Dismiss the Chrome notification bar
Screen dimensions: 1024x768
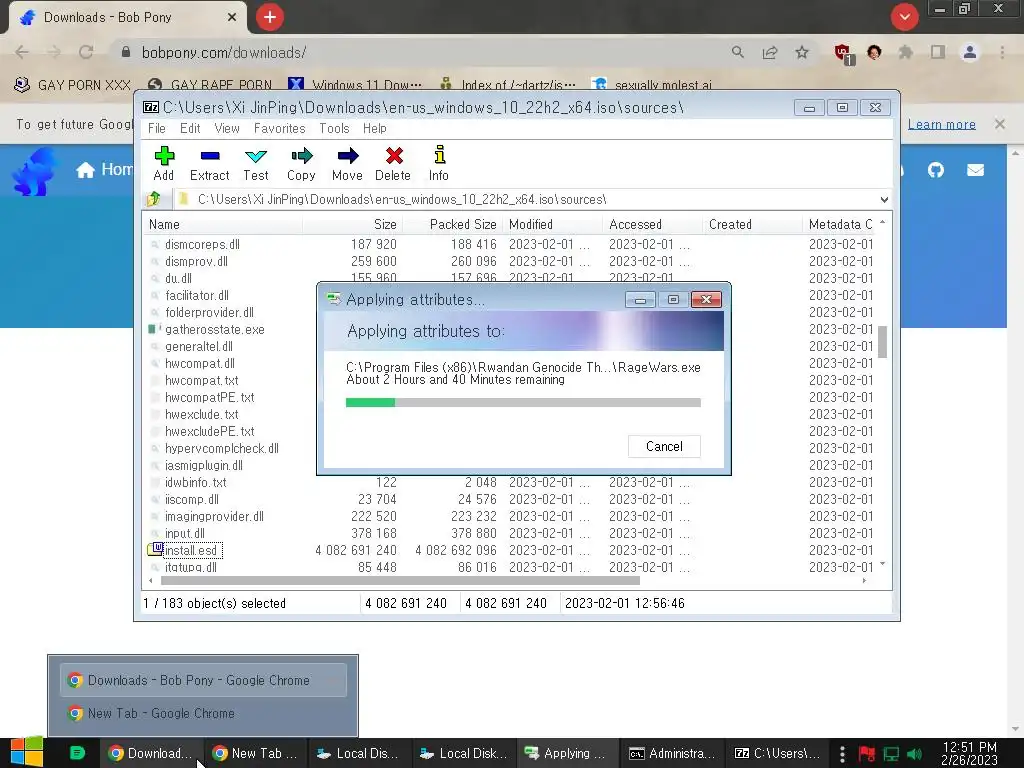pyautogui.click(x=999, y=123)
